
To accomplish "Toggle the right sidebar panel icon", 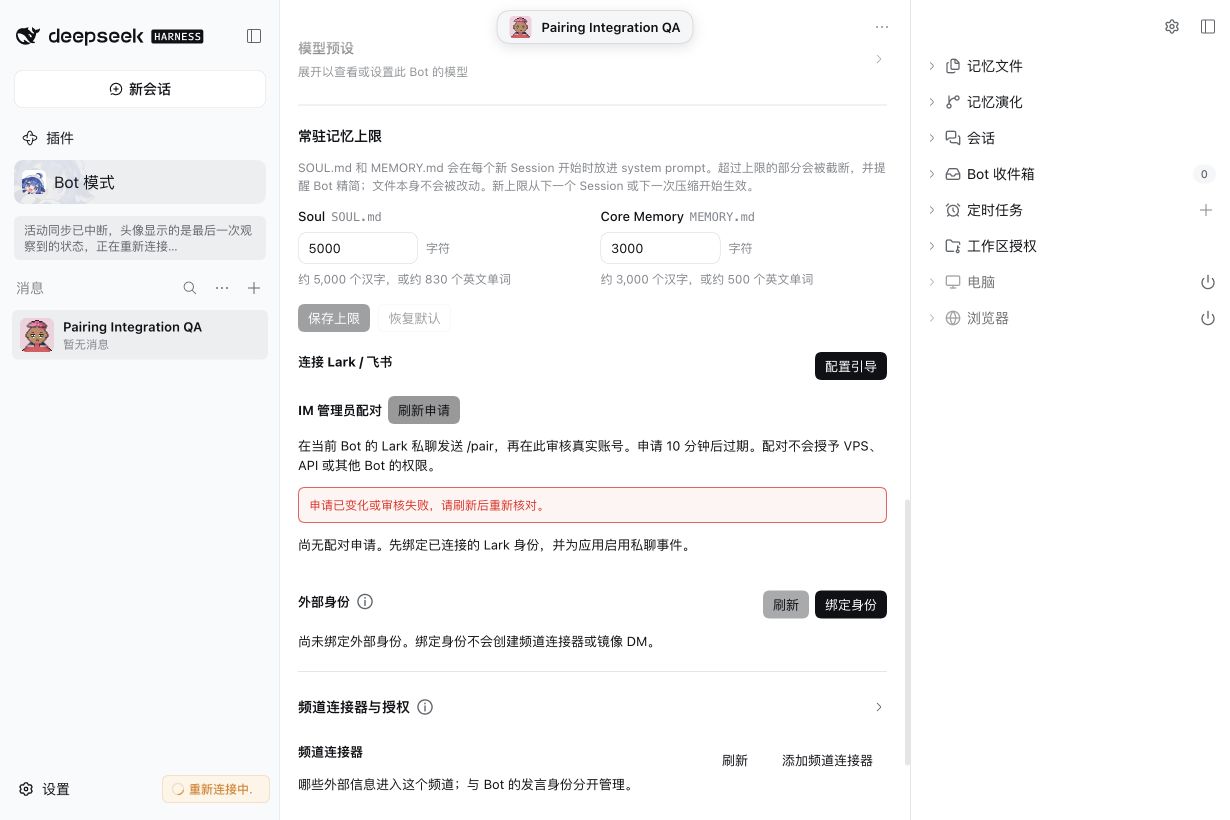I will [1208, 27].
